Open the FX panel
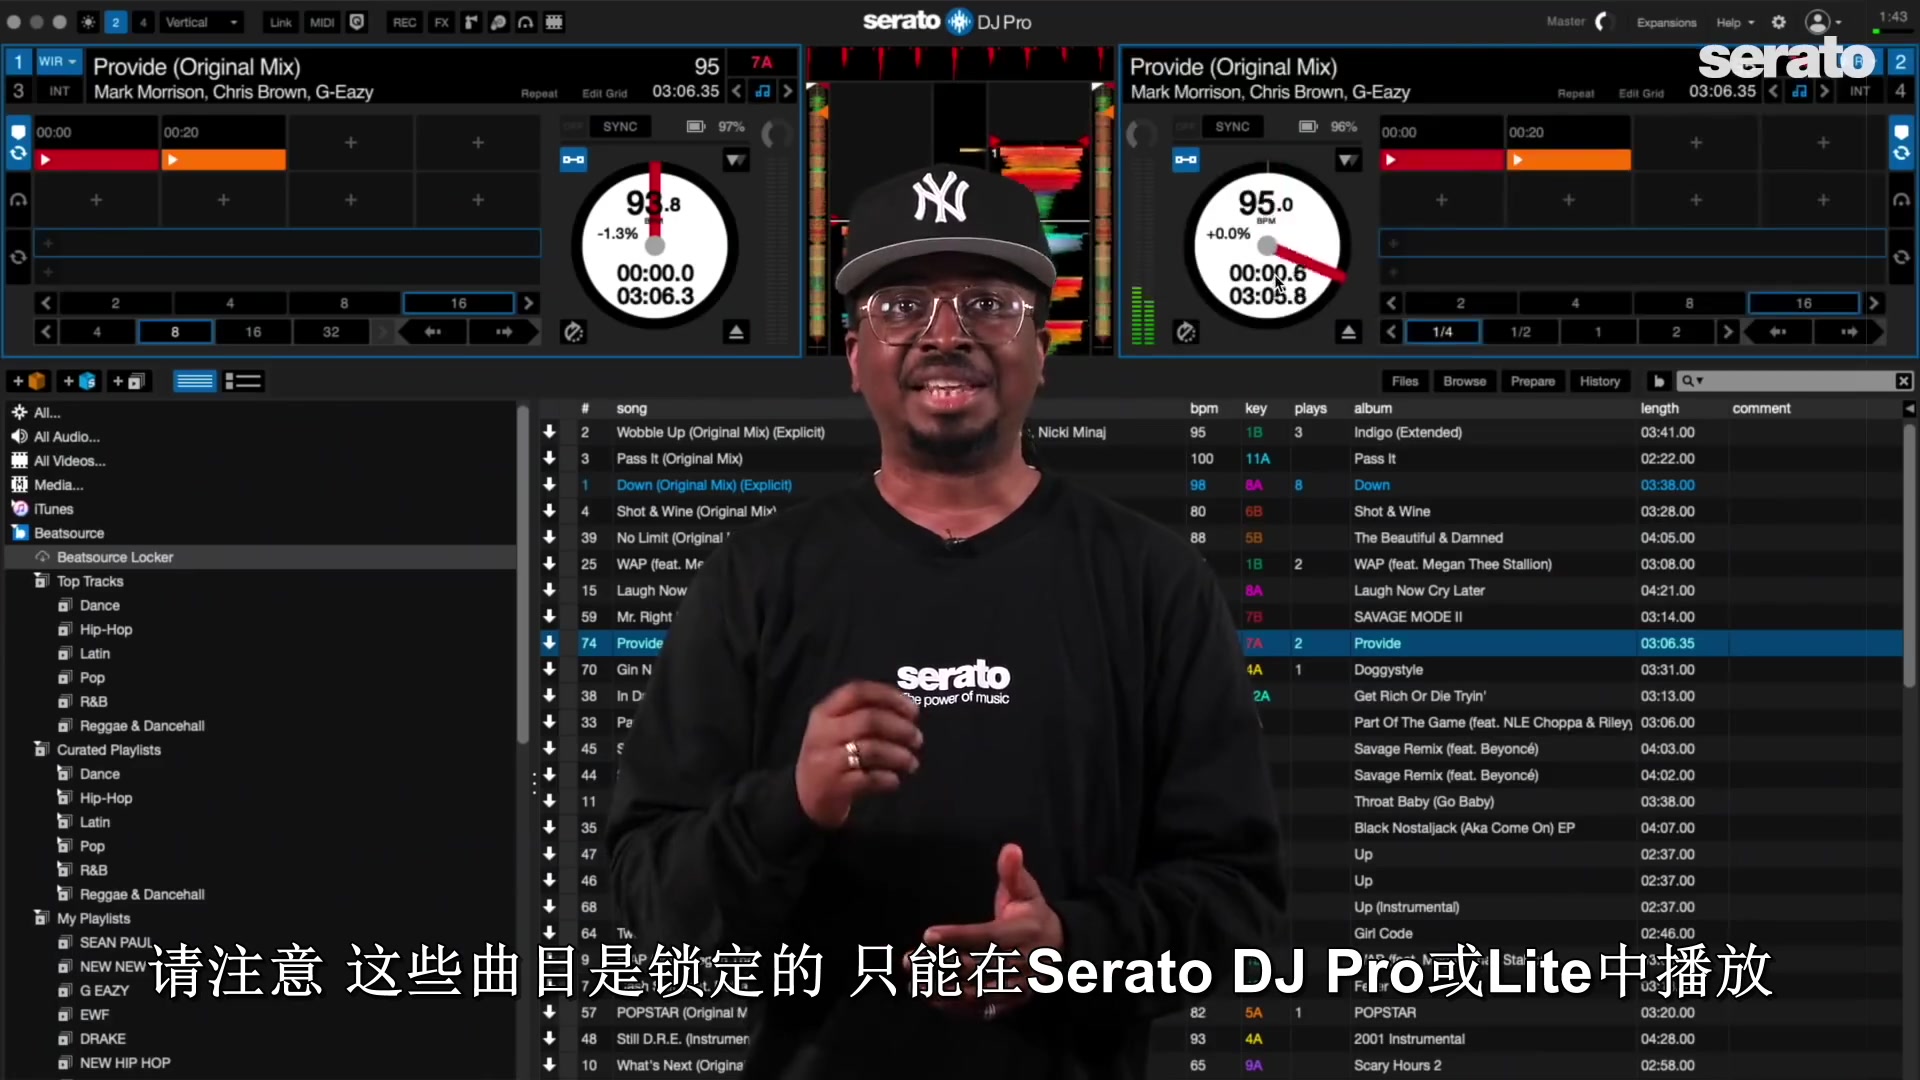The width and height of the screenshot is (1920, 1080). pos(441,22)
